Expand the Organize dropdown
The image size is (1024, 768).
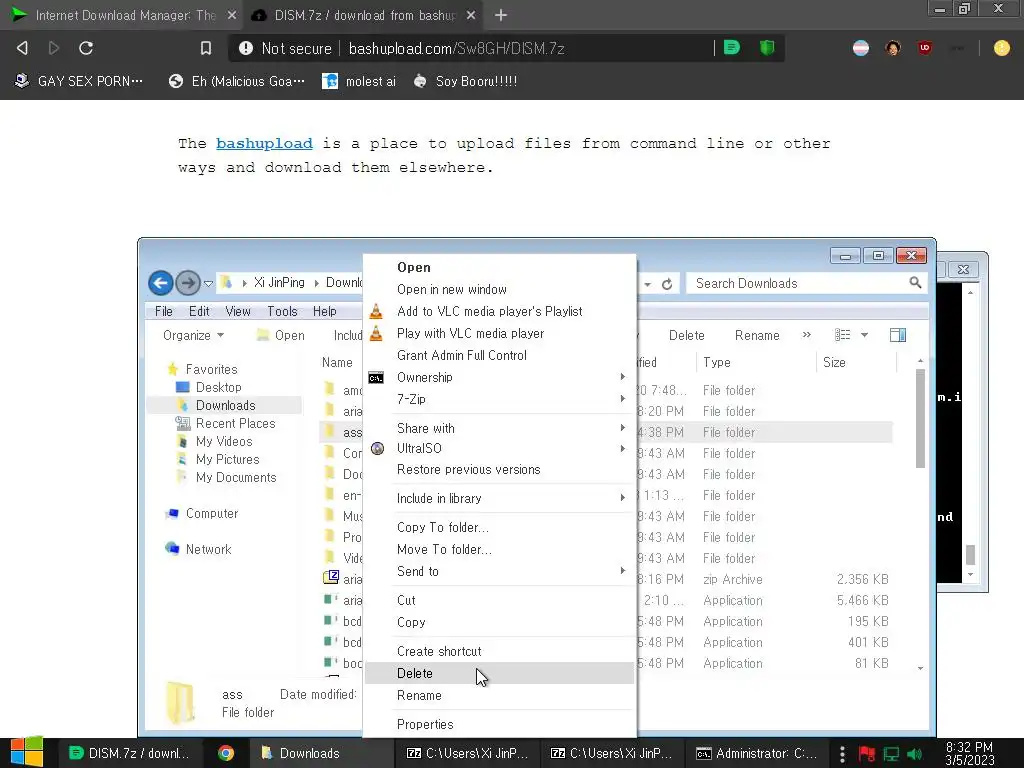pyautogui.click(x=193, y=335)
